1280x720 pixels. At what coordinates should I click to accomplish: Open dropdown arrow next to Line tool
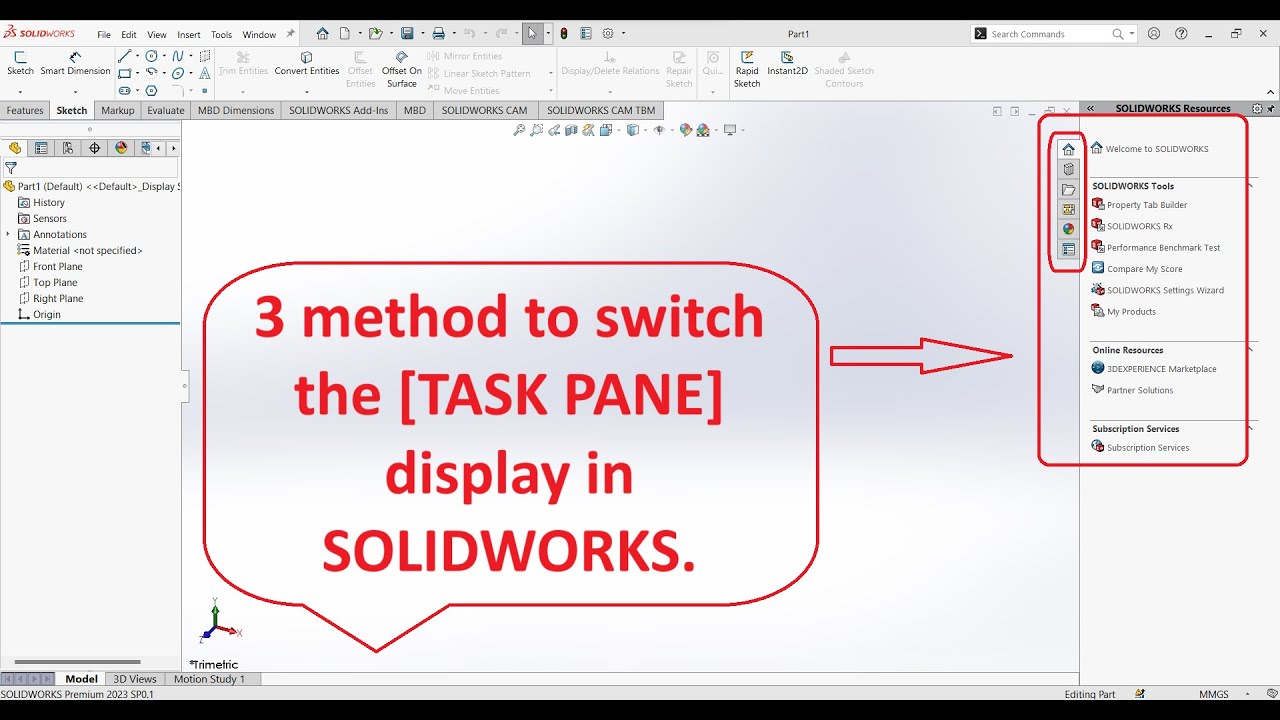point(137,56)
